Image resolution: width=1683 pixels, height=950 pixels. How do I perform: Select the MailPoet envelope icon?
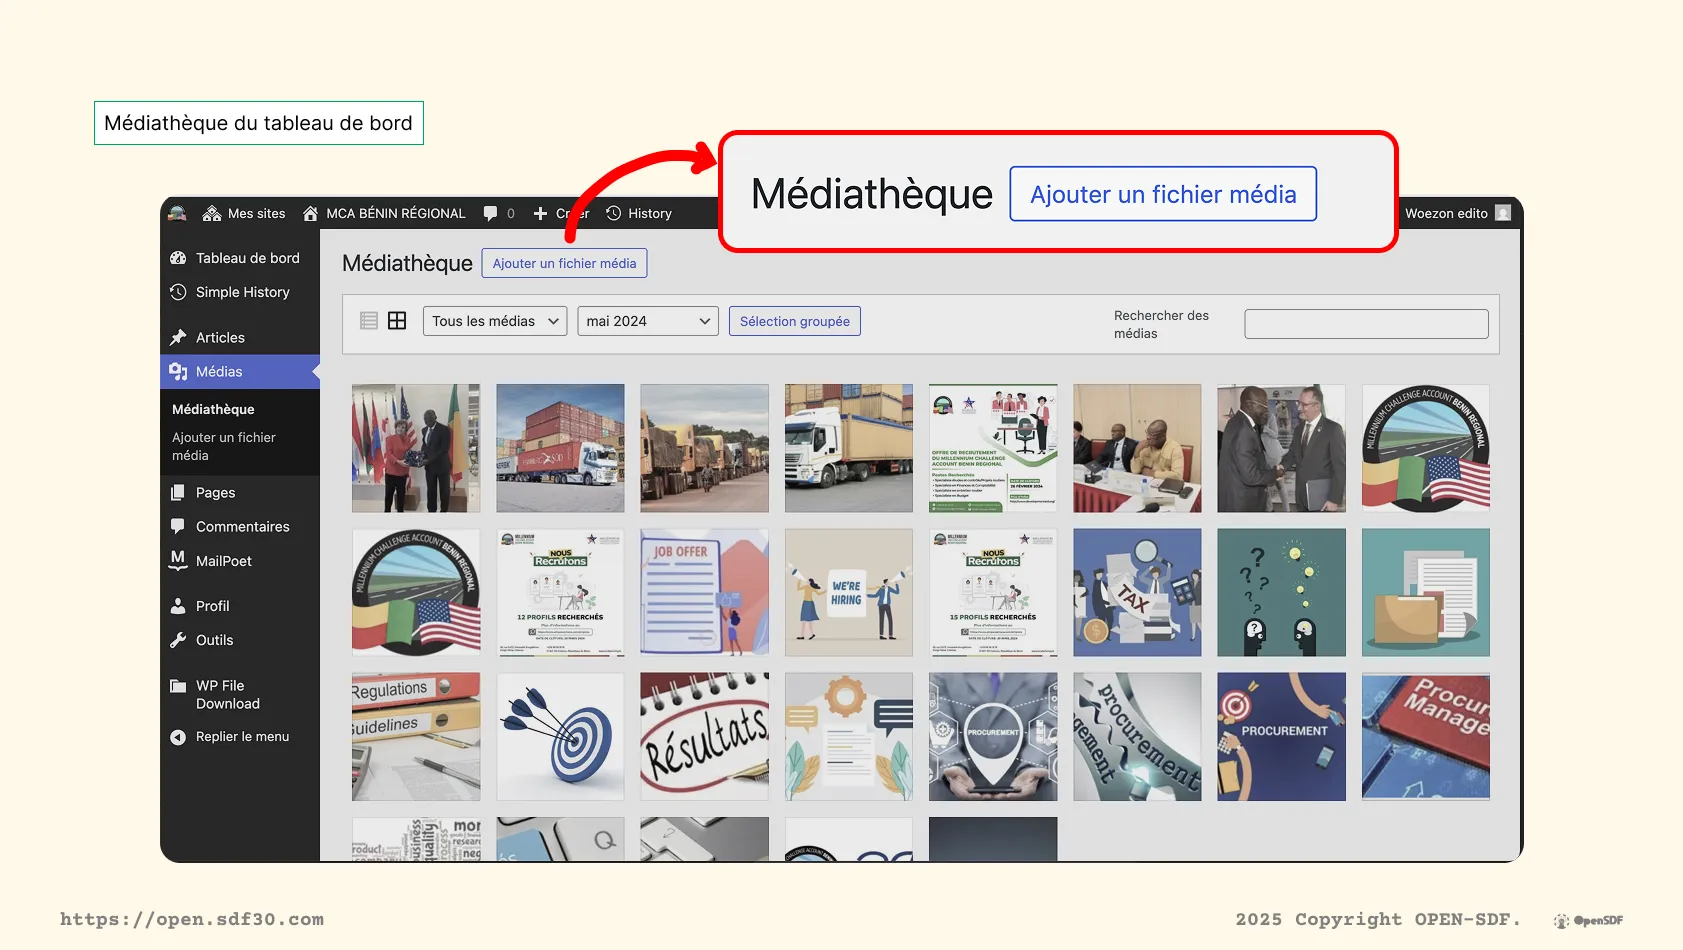[179, 561]
